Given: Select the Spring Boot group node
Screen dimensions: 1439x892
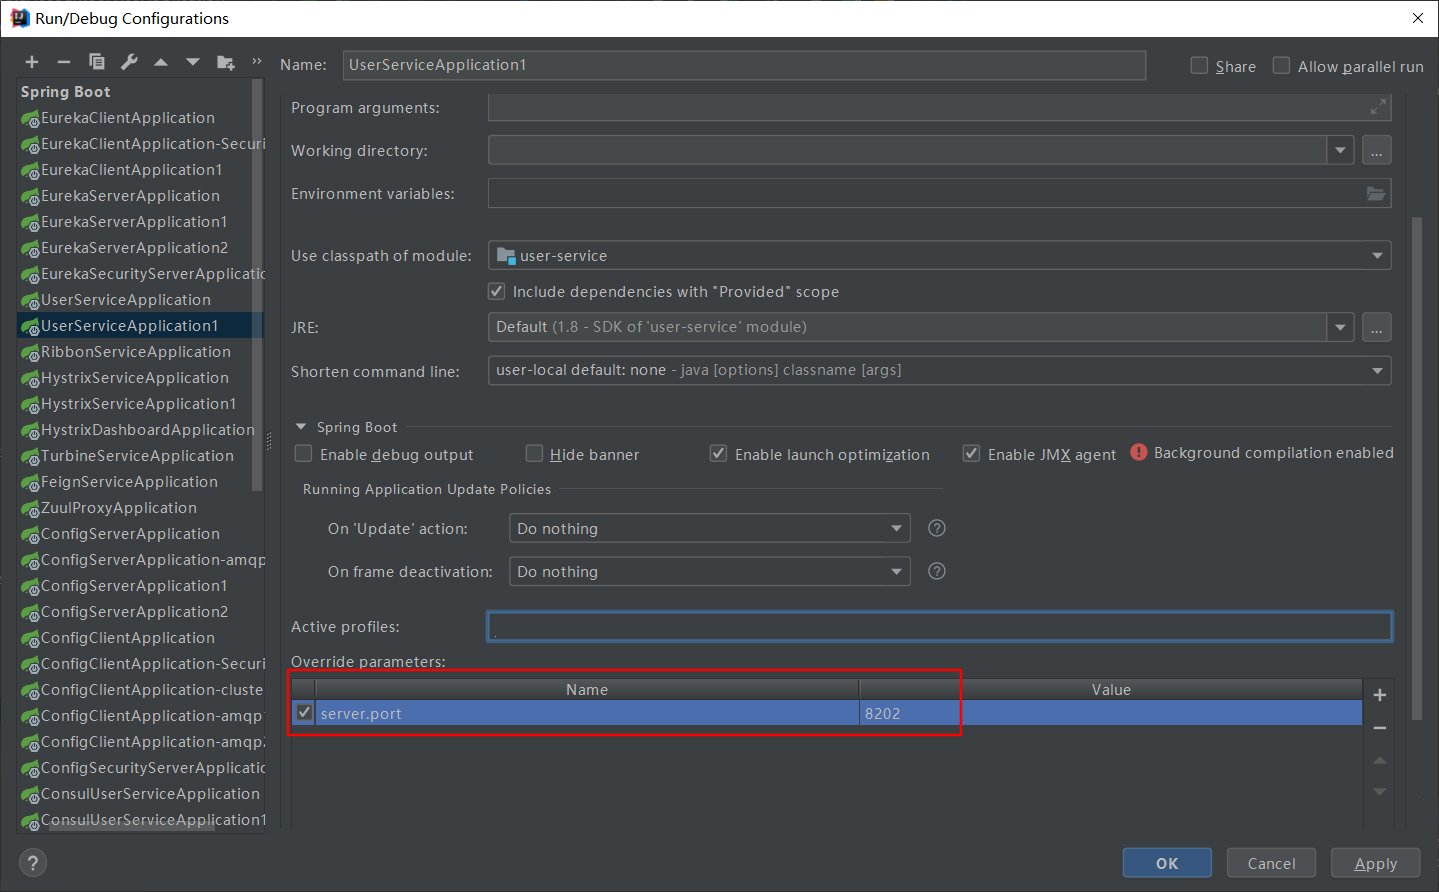Looking at the screenshot, I should coord(66,92).
